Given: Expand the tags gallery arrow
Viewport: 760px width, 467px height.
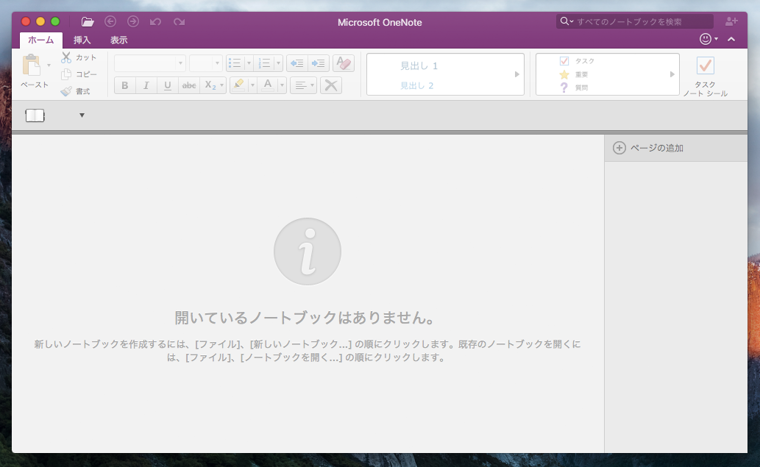Looking at the screenshot, I should click(x=672, y=74).
